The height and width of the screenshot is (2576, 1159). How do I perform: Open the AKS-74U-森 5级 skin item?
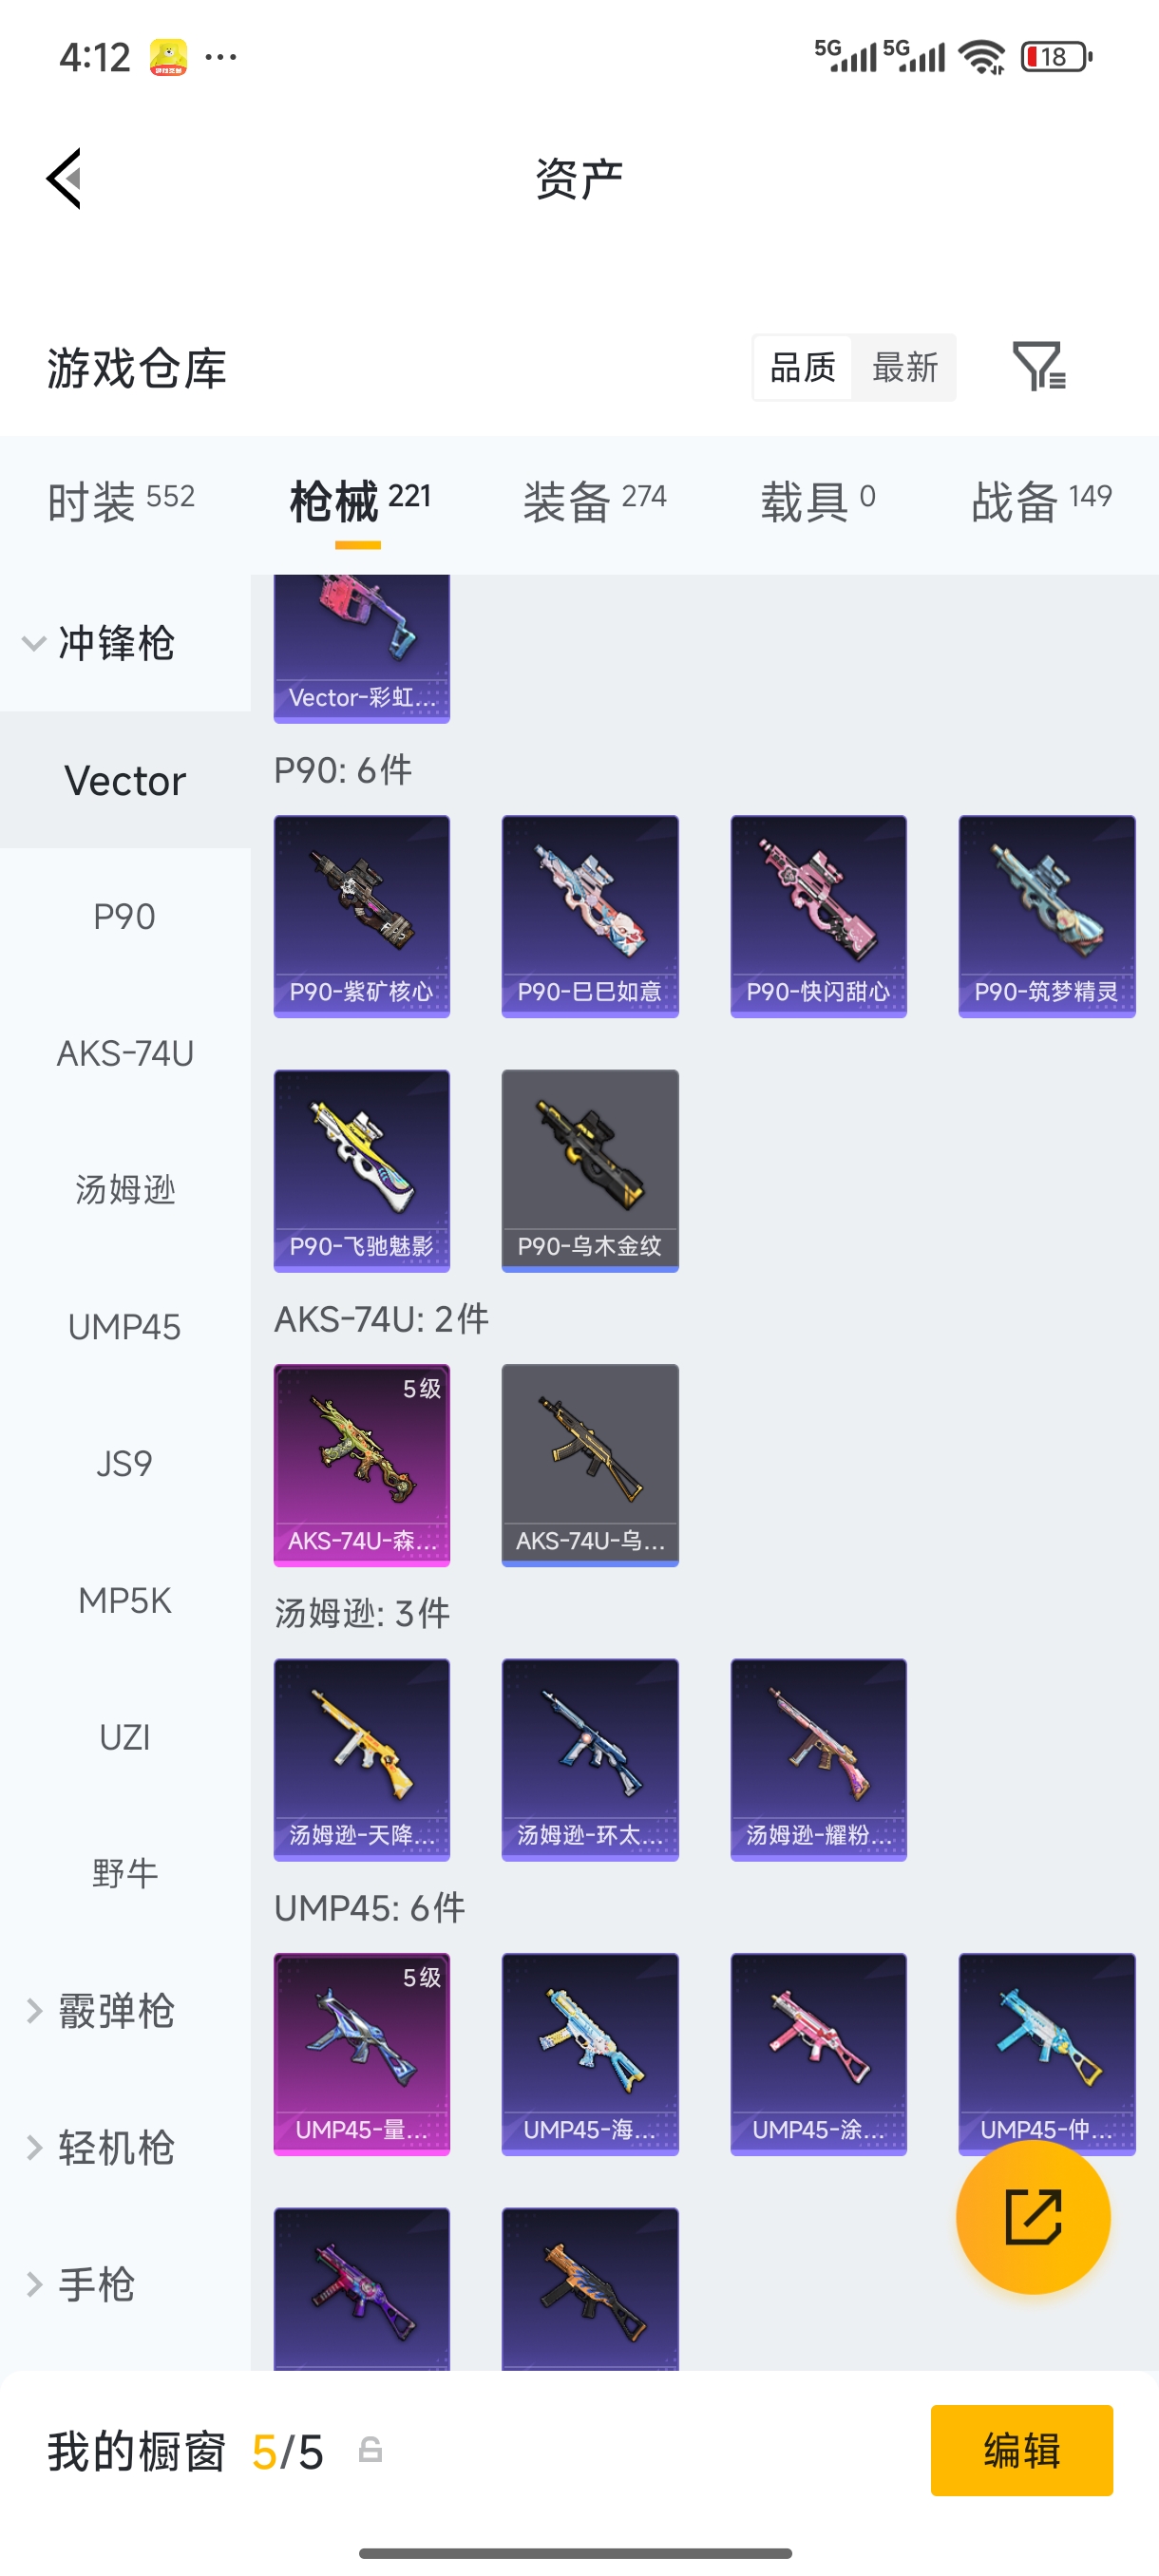tap(362, 1465)
